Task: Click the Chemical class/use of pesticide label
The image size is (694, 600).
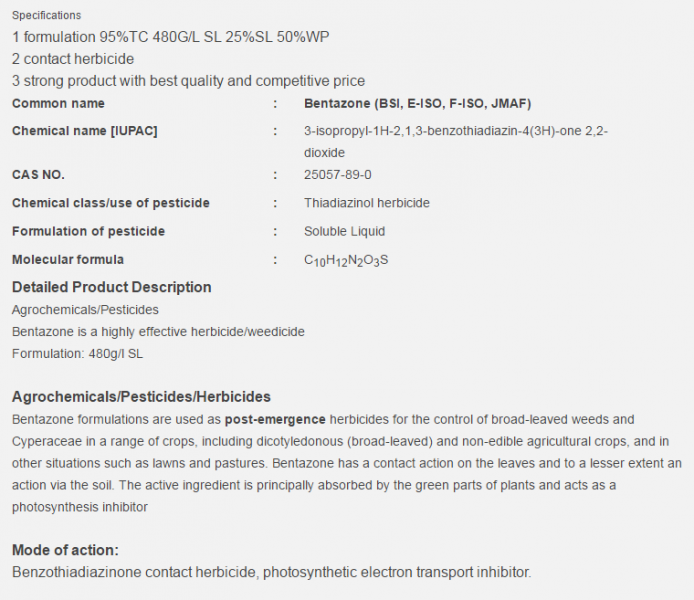Action: [x=111, y=203]
